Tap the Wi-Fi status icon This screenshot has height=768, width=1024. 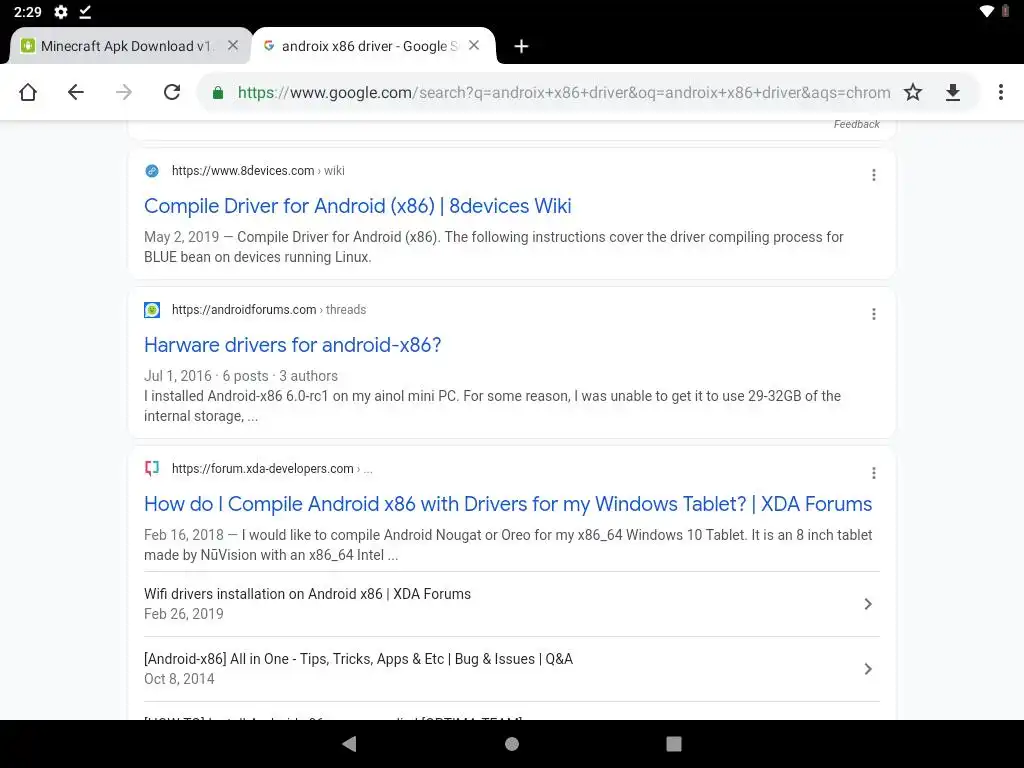(987, 11)
